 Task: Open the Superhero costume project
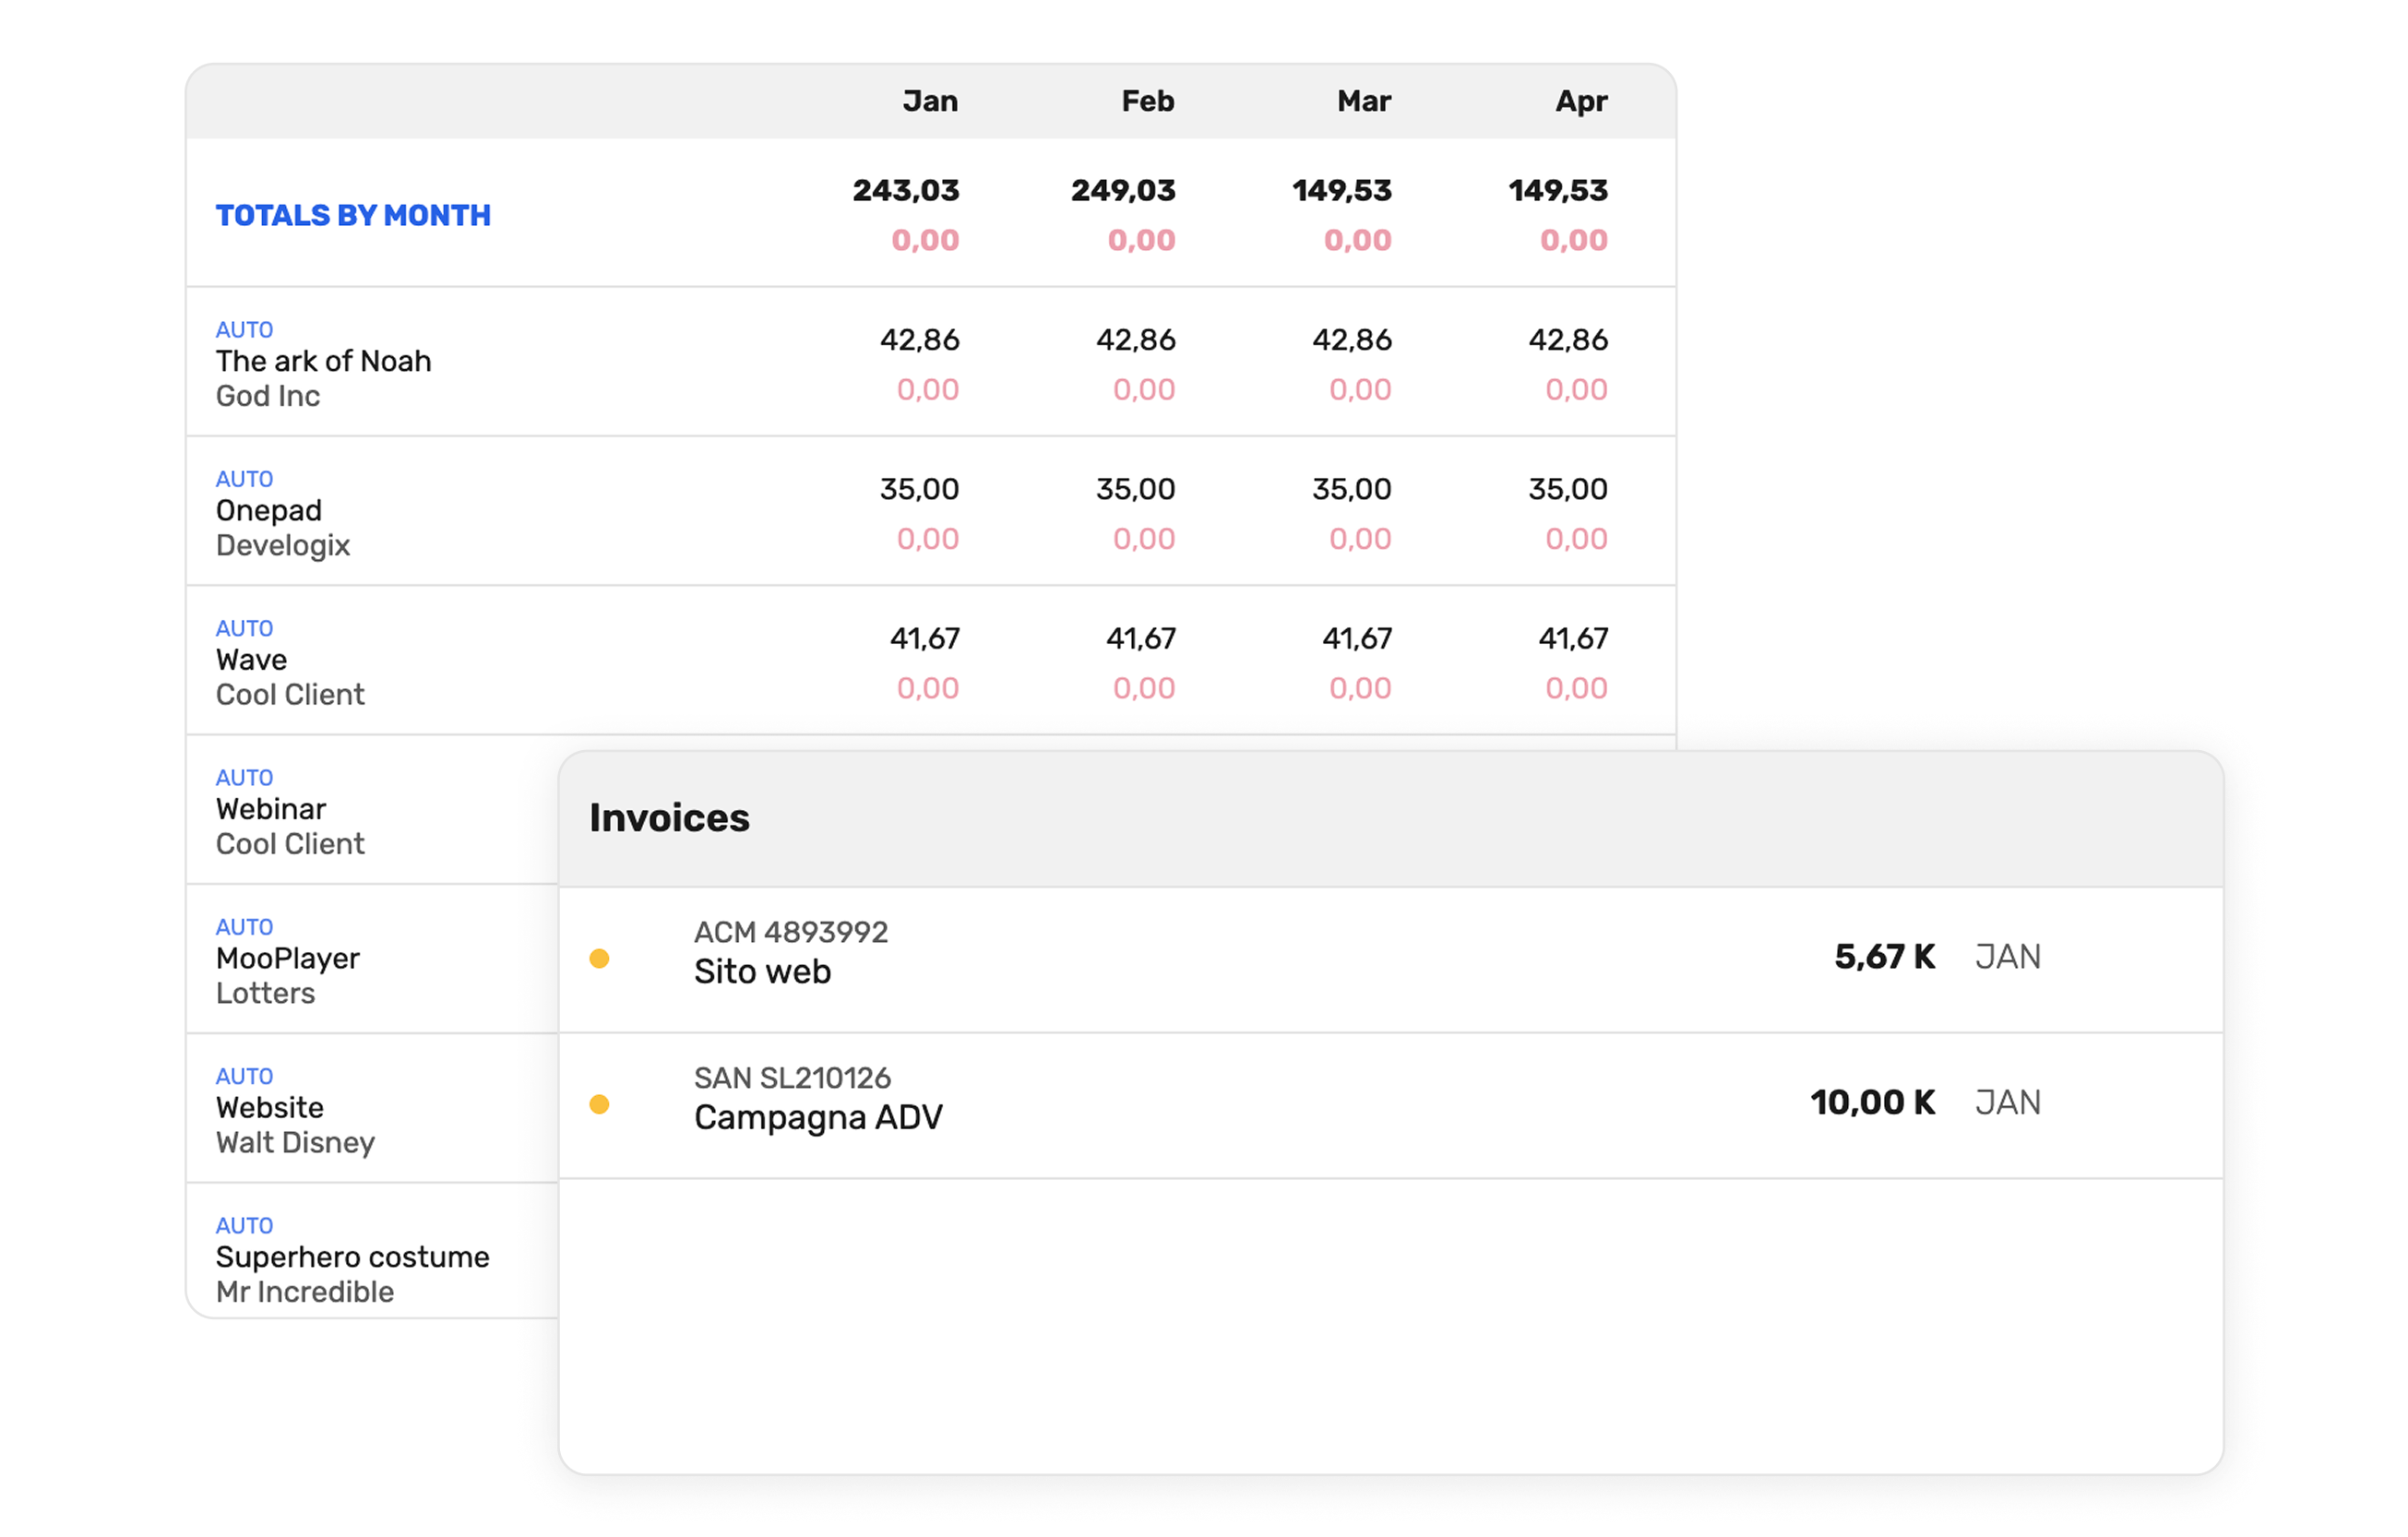[352, 1257]
